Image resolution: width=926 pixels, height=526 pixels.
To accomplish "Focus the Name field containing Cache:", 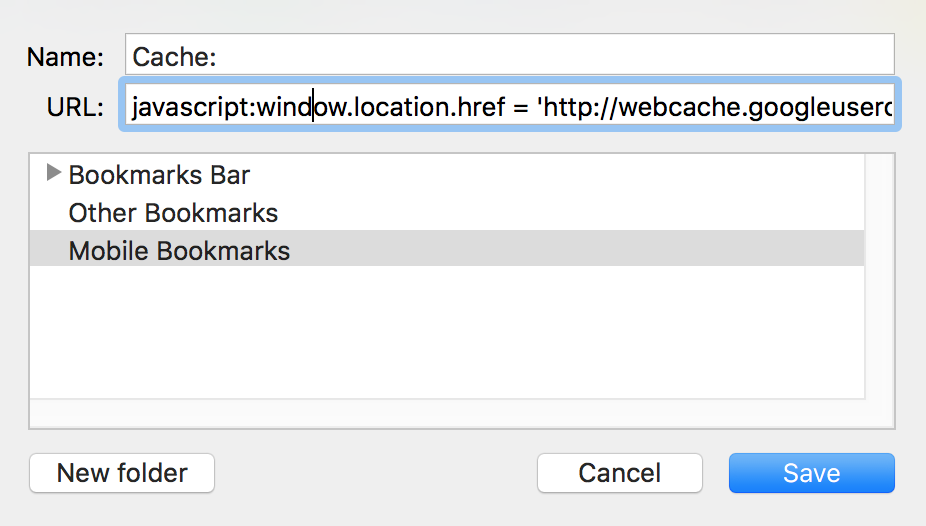I will [510, 54].
